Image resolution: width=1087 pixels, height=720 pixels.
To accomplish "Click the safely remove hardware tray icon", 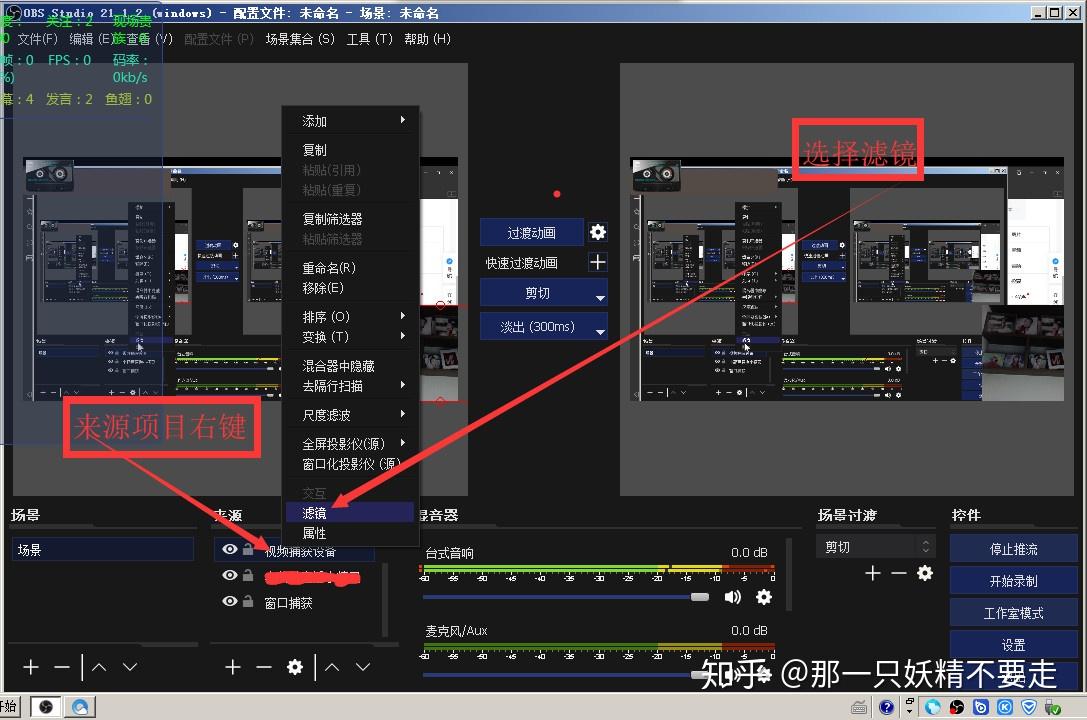I will (x=1052, y=708).
